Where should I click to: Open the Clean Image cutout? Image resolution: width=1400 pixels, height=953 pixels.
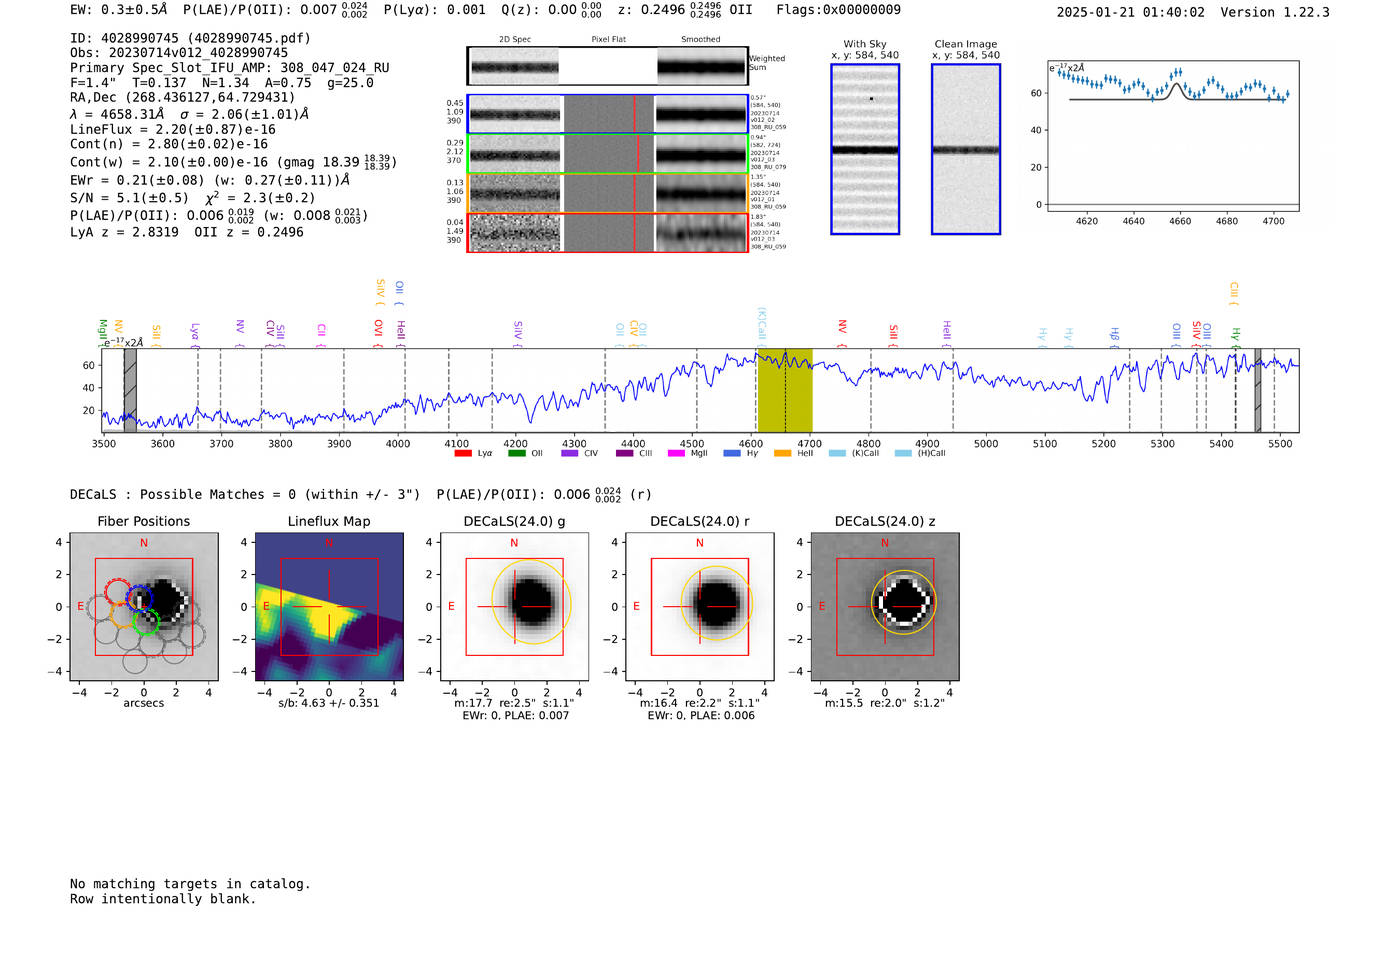[965, 149]
